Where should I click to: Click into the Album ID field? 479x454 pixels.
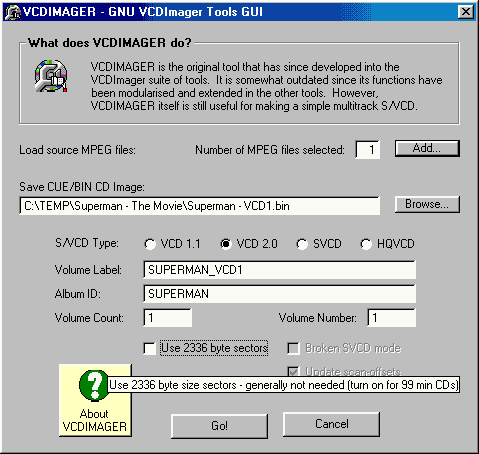[279, 294]
